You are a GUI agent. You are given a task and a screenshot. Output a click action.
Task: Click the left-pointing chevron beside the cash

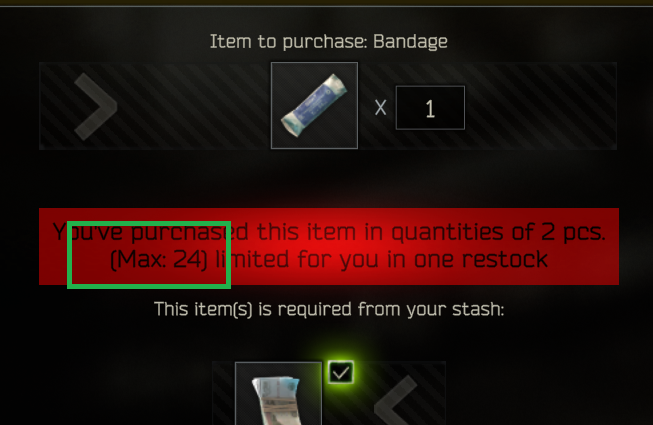[x=396, y=400]
